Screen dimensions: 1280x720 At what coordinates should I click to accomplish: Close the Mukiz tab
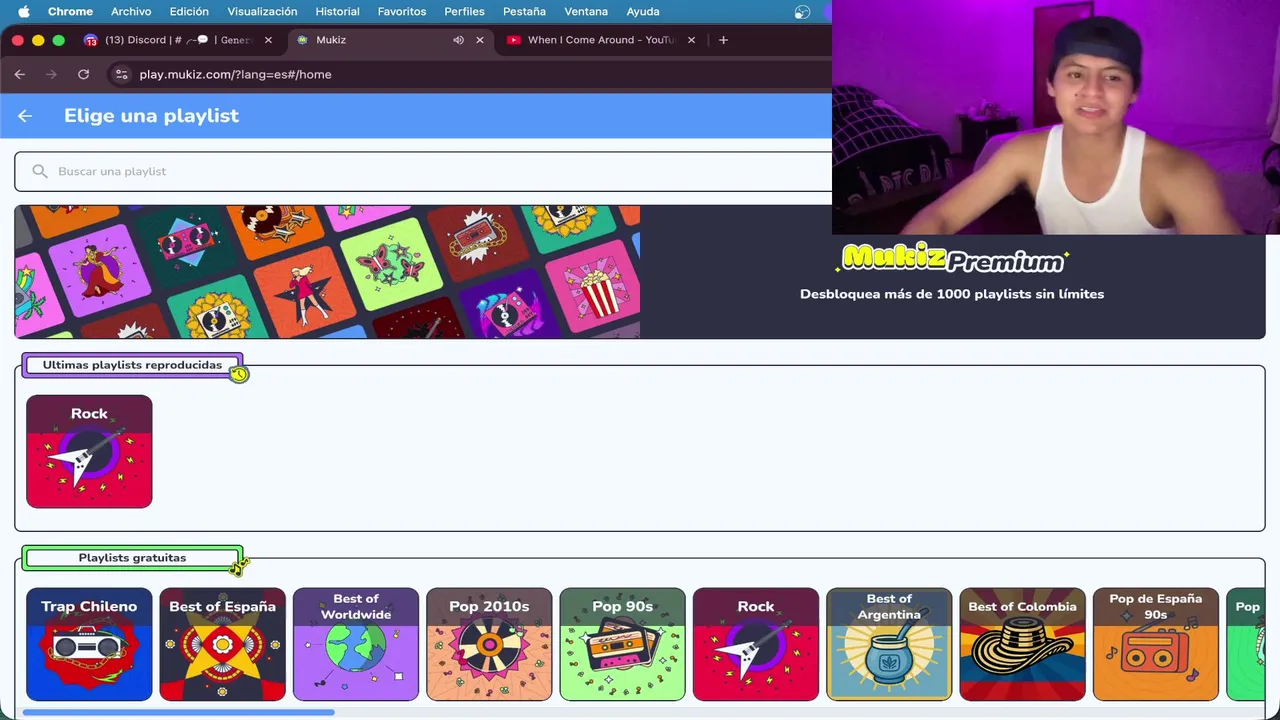pos(480,40)
